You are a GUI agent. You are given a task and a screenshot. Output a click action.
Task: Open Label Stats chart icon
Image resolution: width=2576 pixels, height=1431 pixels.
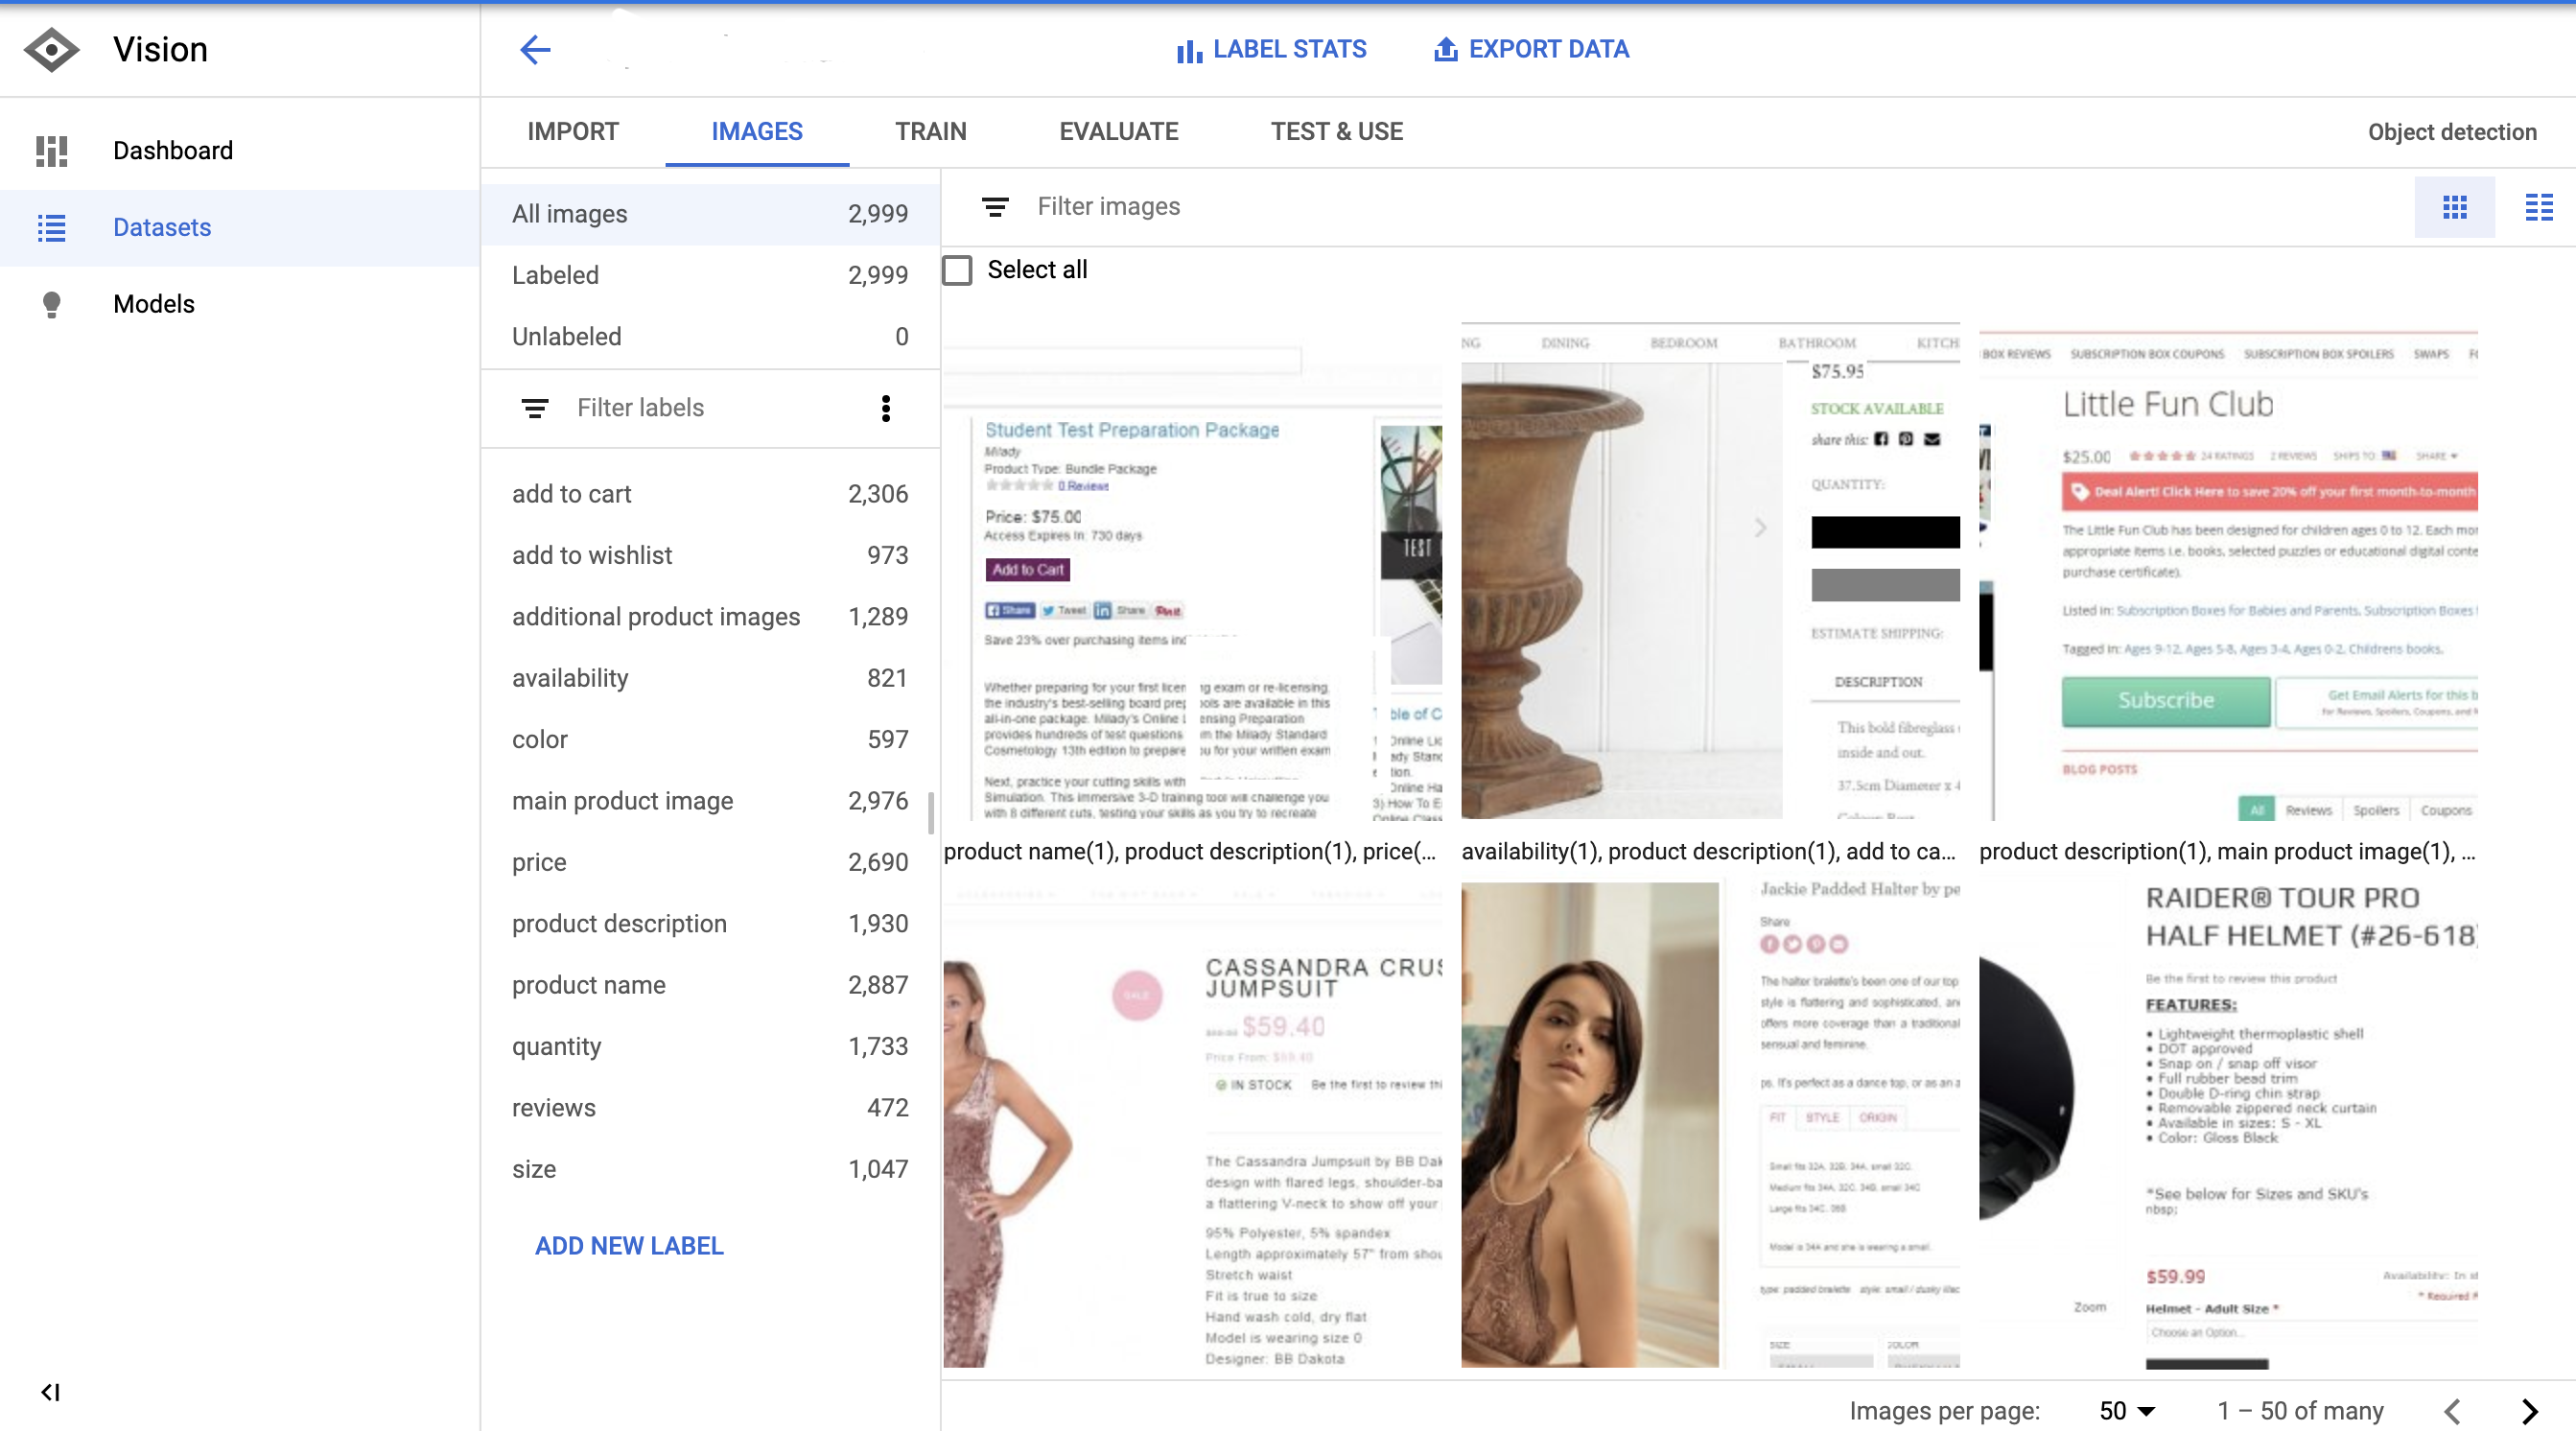1188,50
